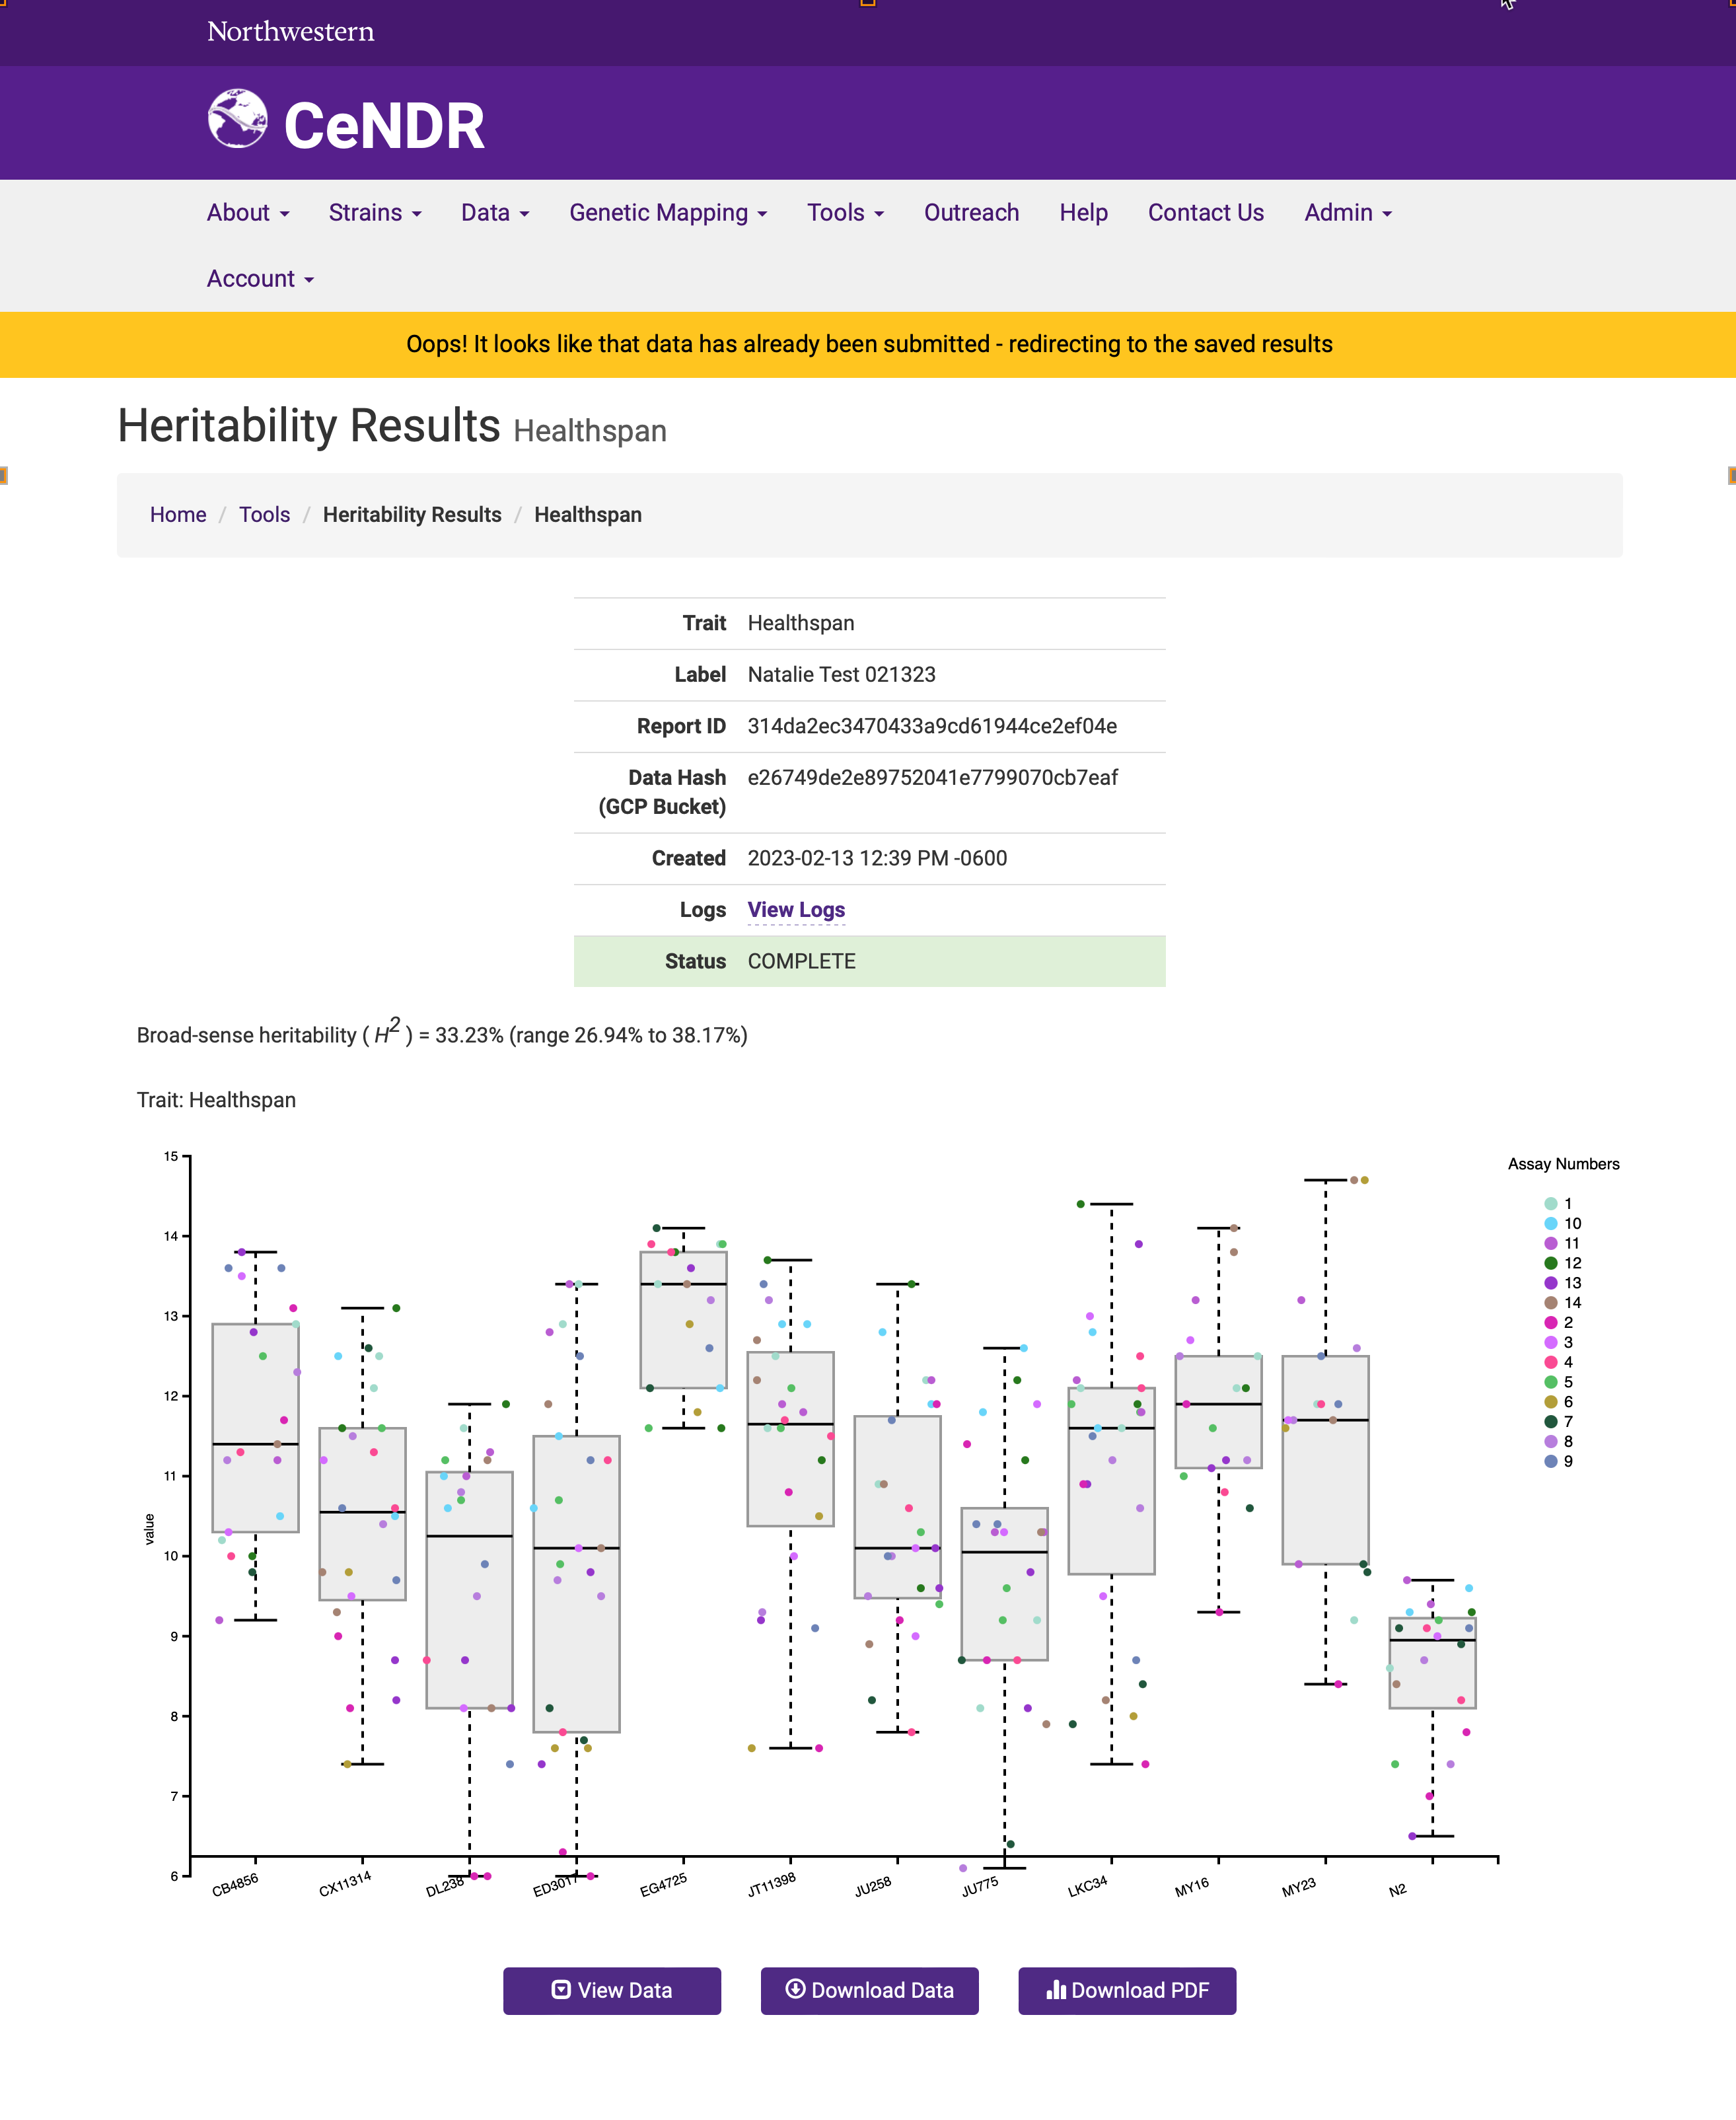This screenshot has height=2120, width=1736.
Task: Expand the Account dropdown
Action: [260, 279]
